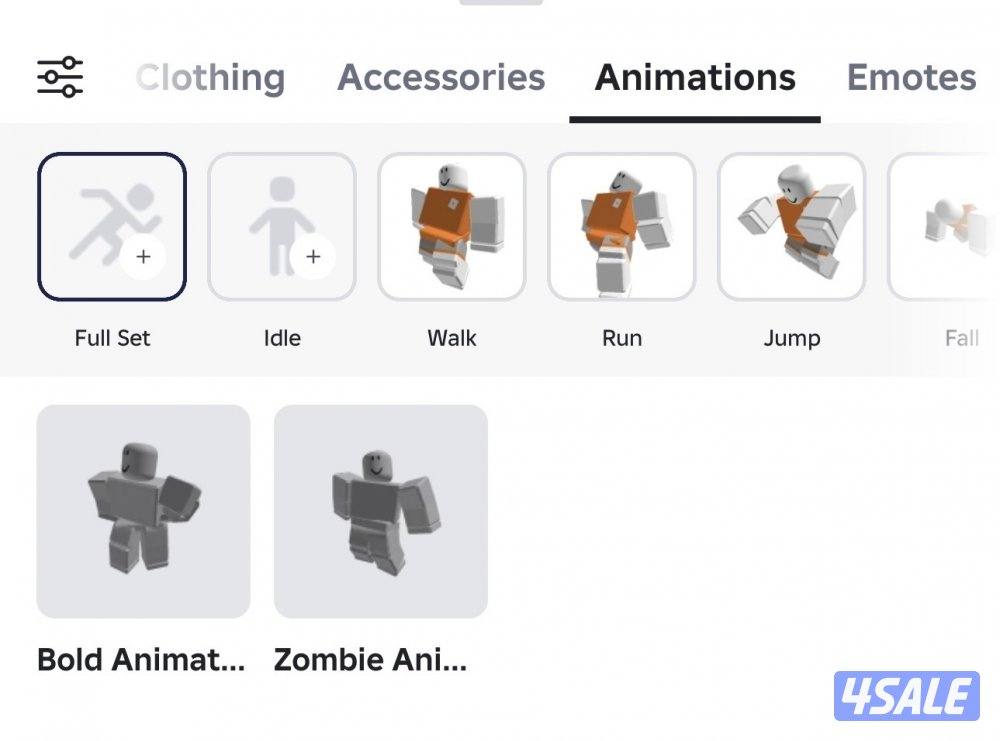Viewport: 1000px width, 741px height.
Task: Switch to the Accessories tab
Action: [441, 78]
